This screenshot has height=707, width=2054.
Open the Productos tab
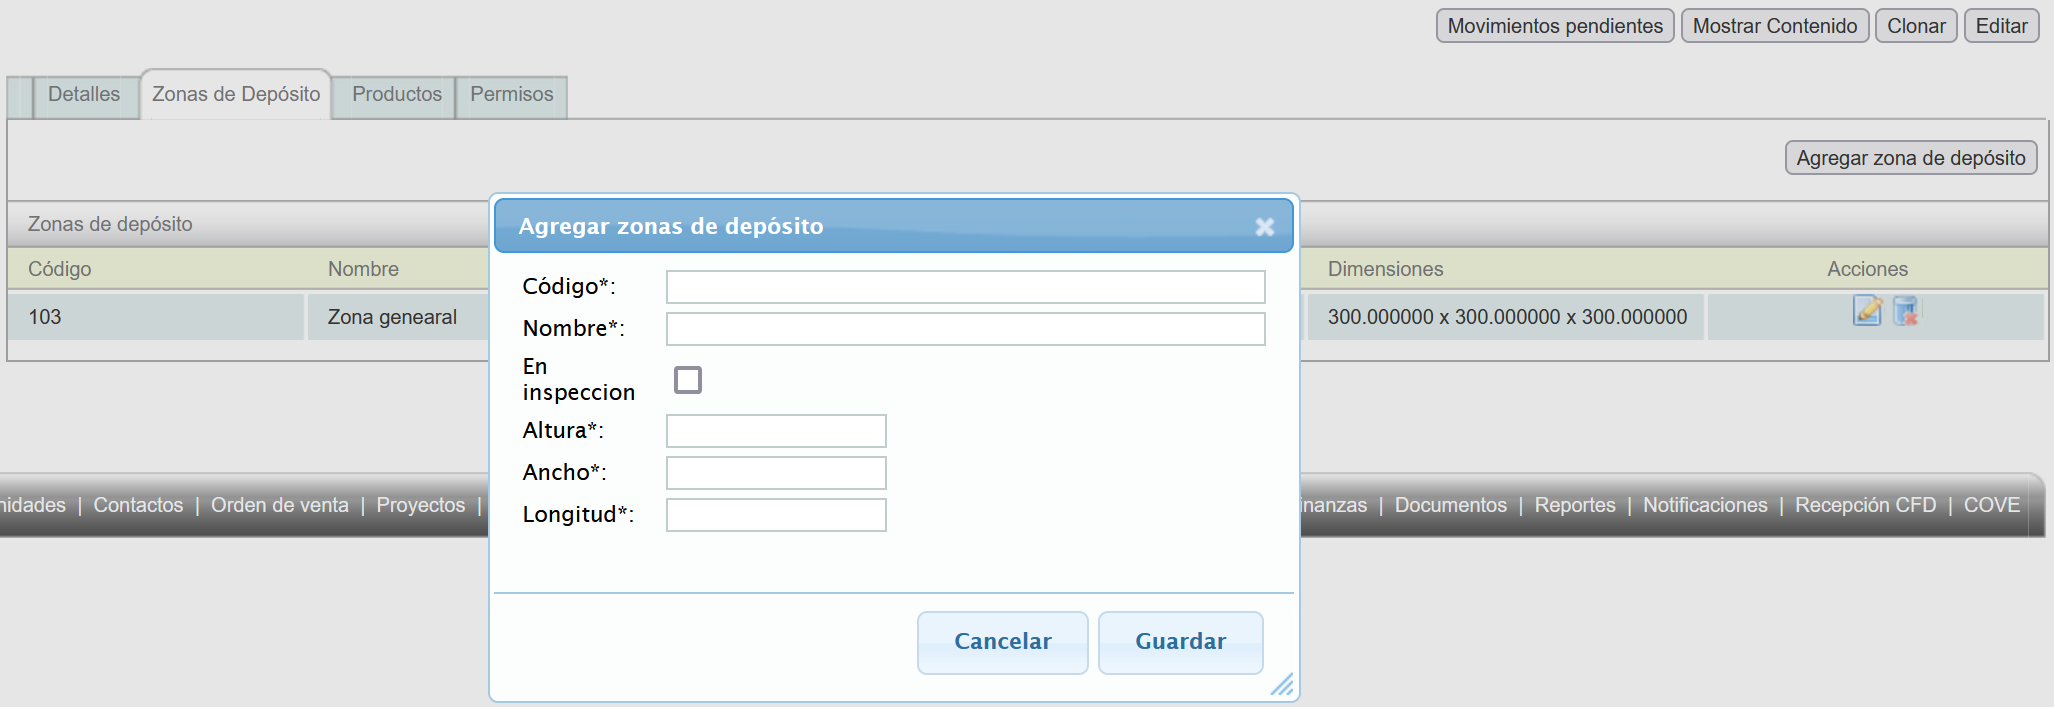pos(396,95)
